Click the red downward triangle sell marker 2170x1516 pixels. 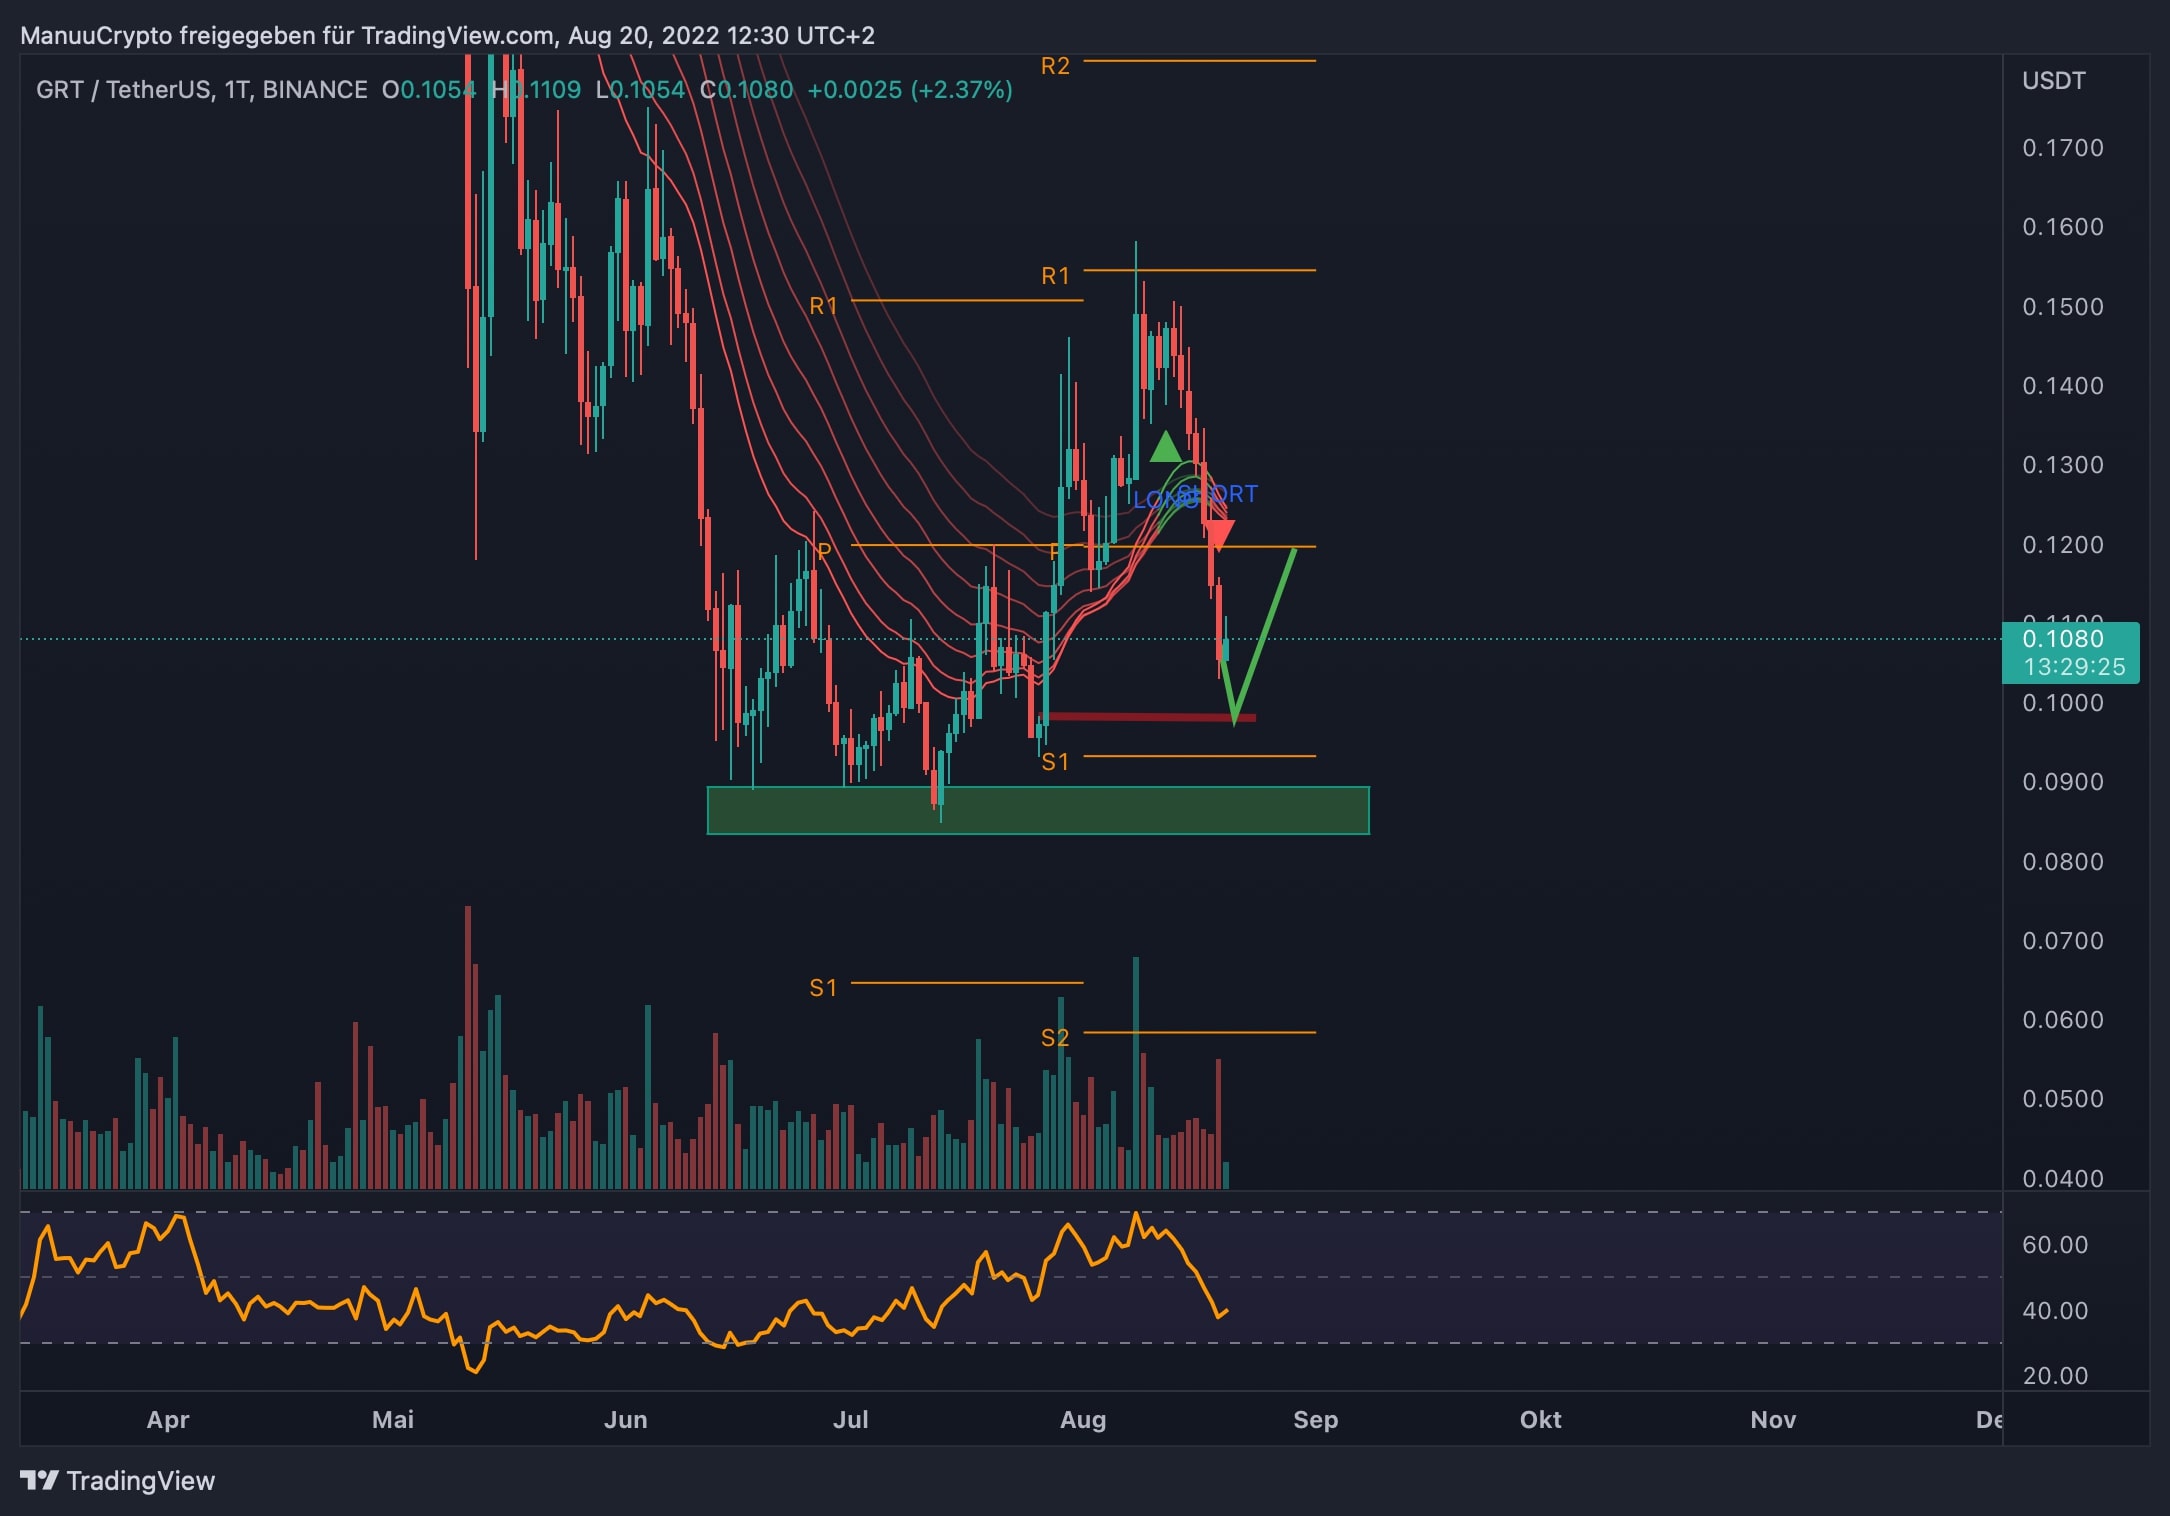click(1219, 536)
